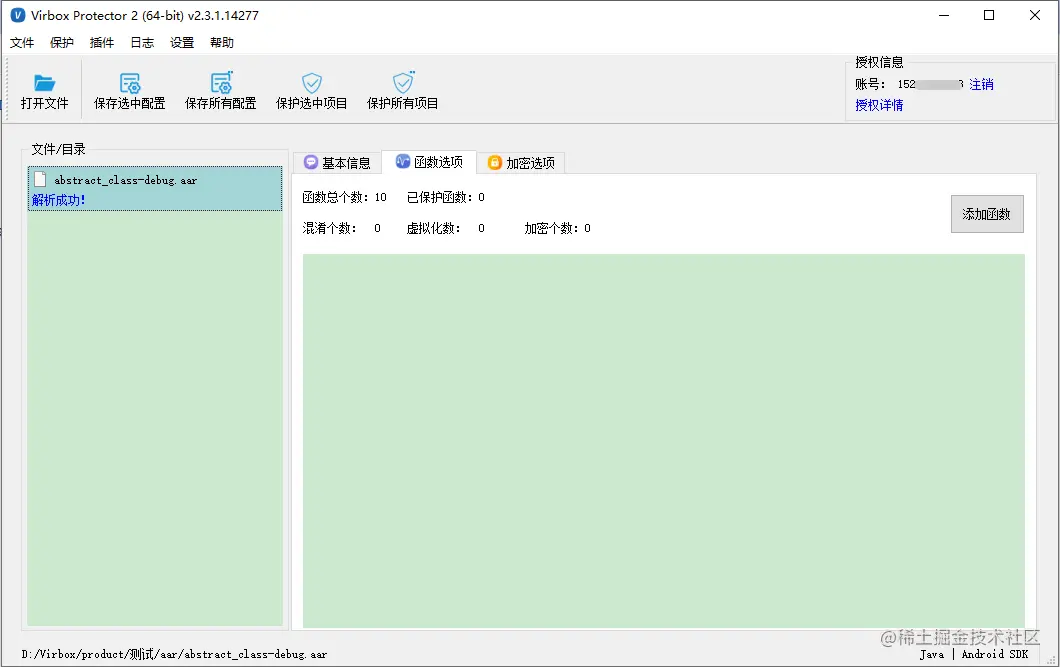Image resolution: width=1060 pixels, height=667 pixels.
Task: Click the 账号 account number text
Action: 929,84
